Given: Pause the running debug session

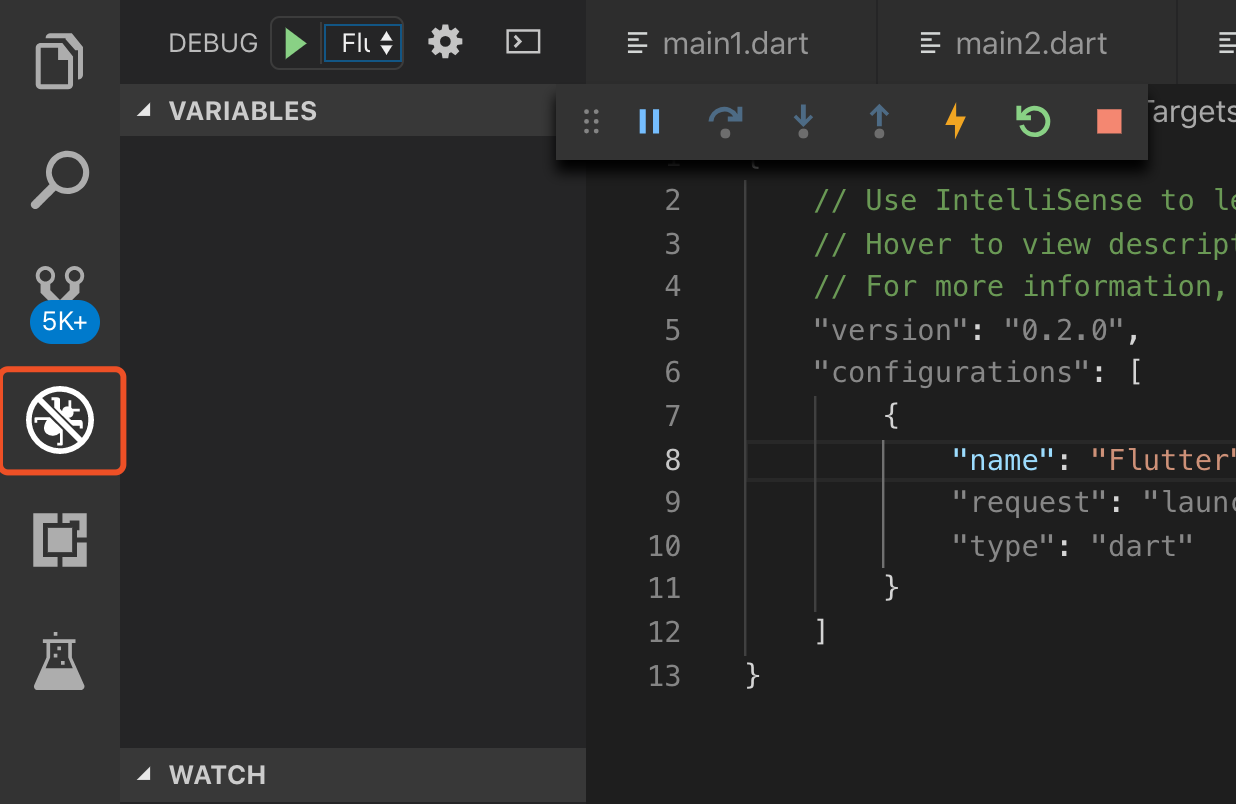Looking at the screenshot, I should click(x=648, y=121).
